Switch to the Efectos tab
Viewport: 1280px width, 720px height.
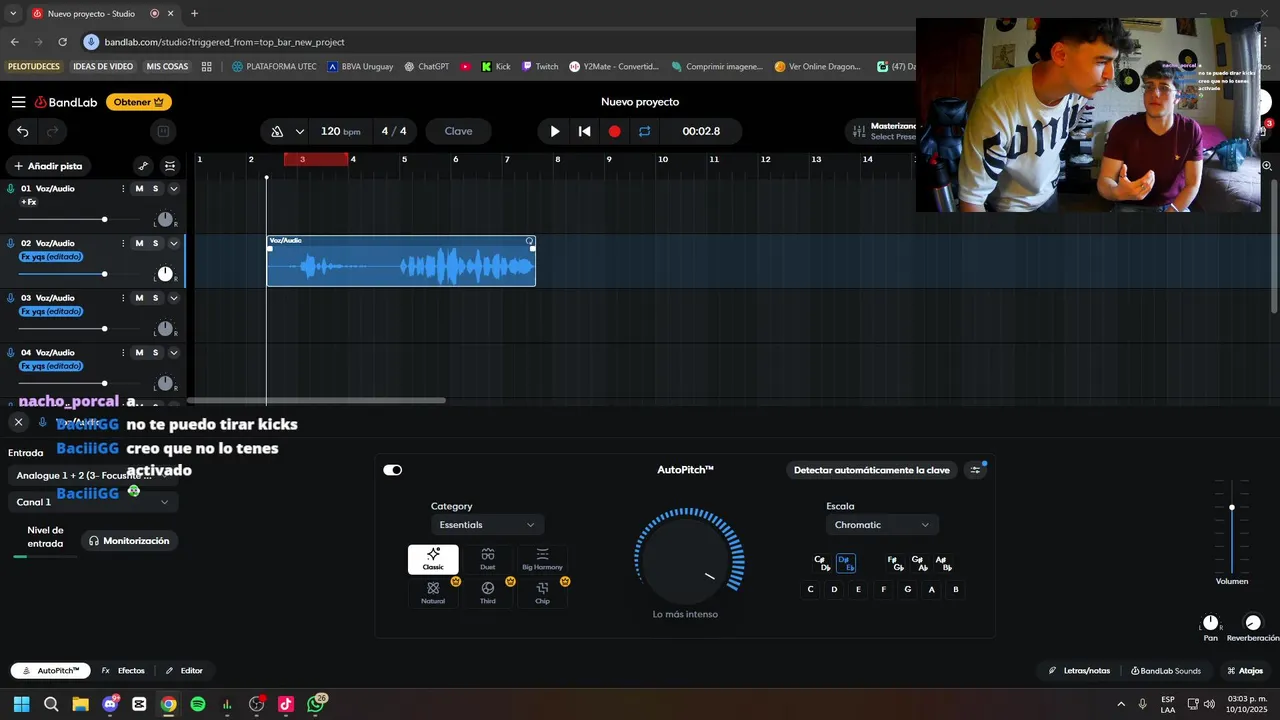tap(124, 671)
